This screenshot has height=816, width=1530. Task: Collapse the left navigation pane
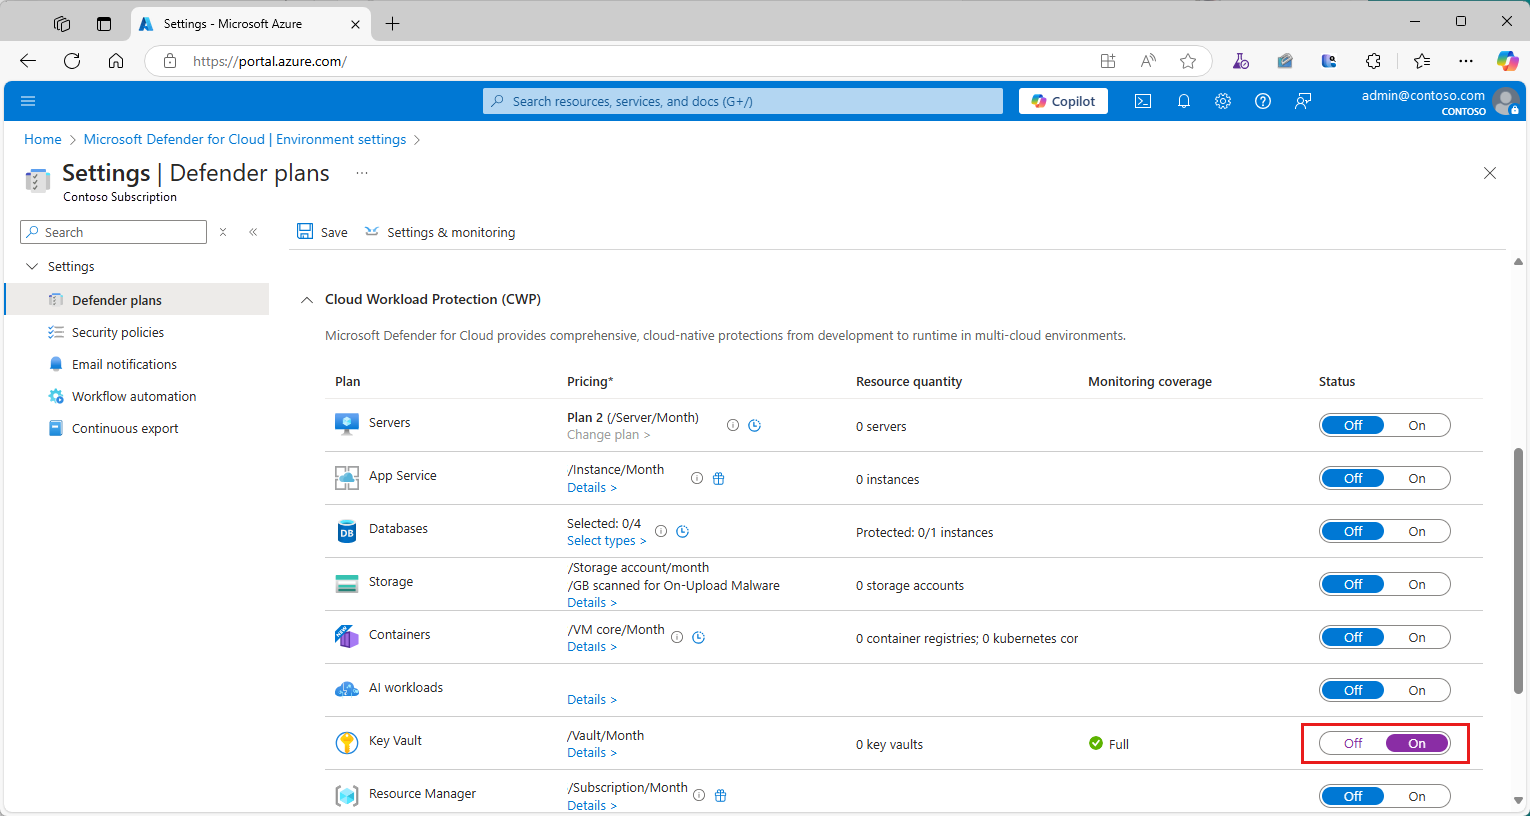pyautogui.click(x=253, y=232)
